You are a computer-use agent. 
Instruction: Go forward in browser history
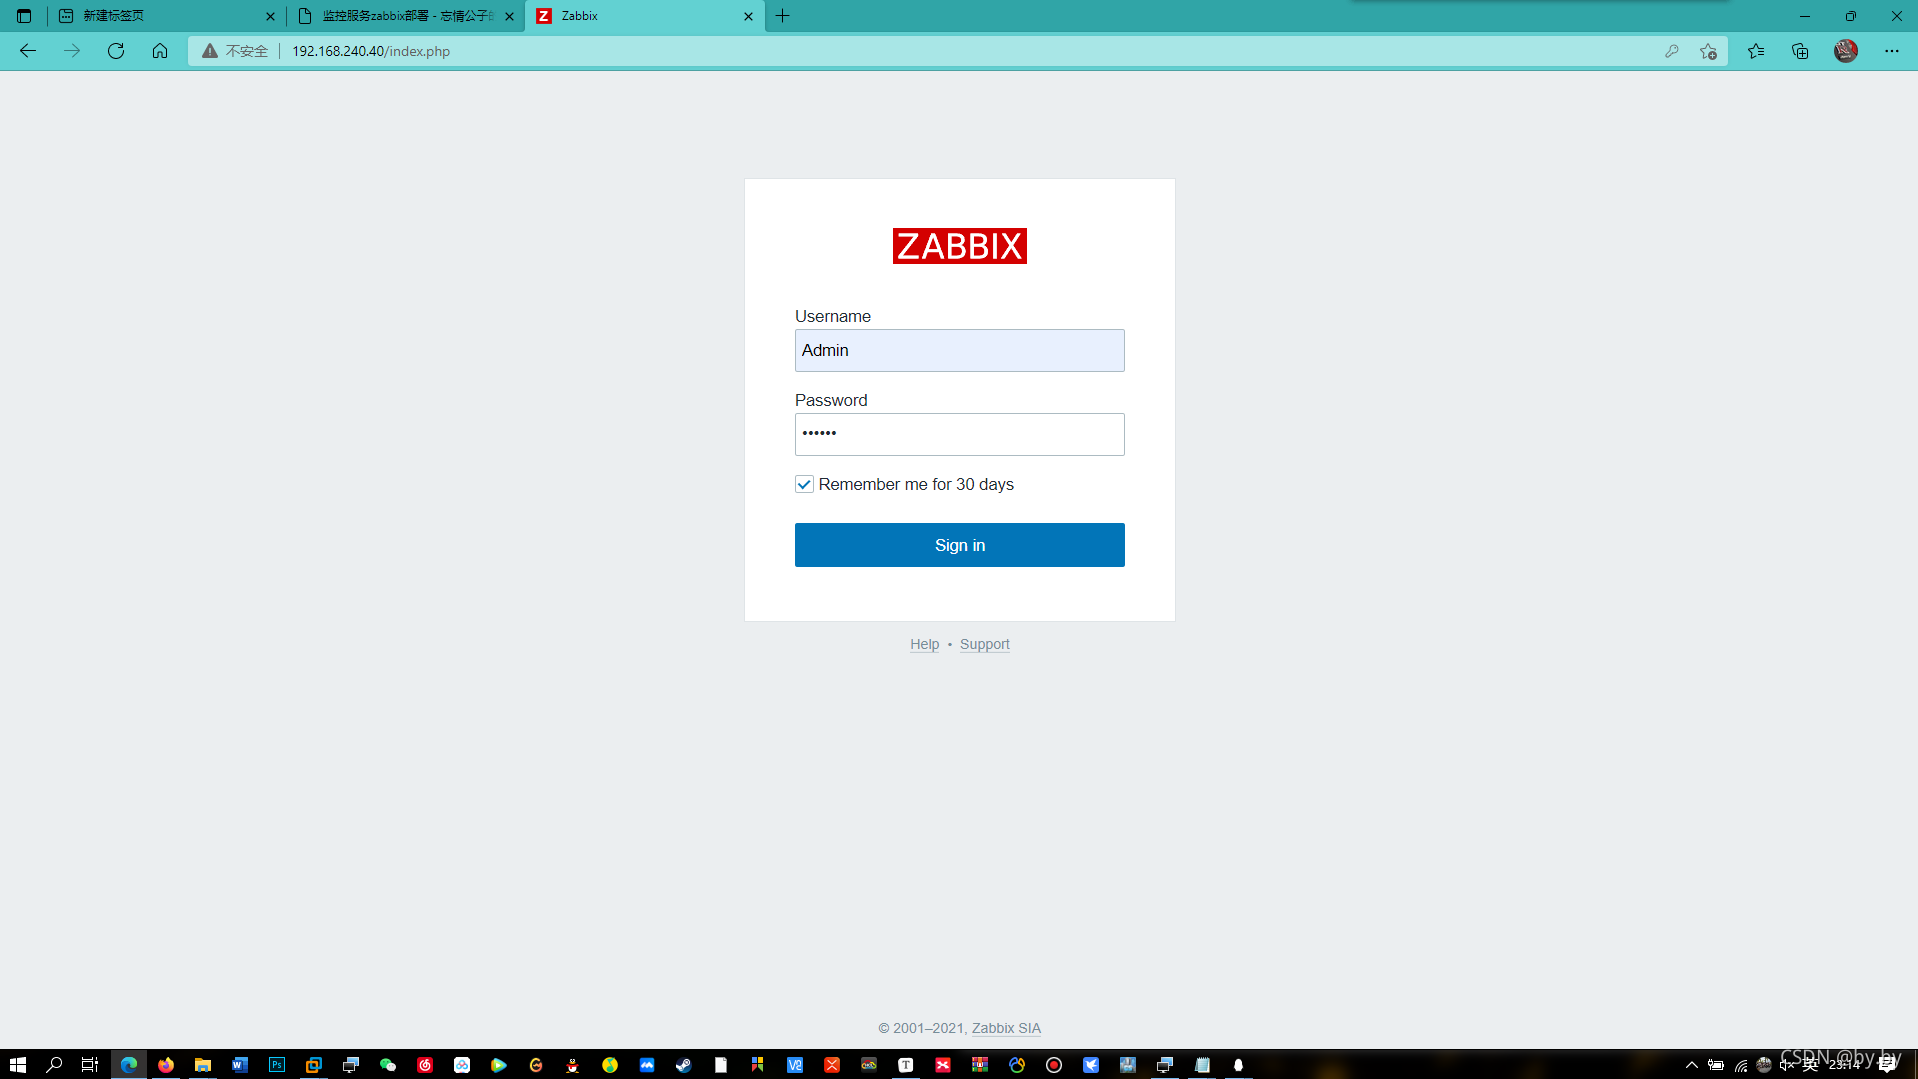pyautogui.click(x=72, y=51)
